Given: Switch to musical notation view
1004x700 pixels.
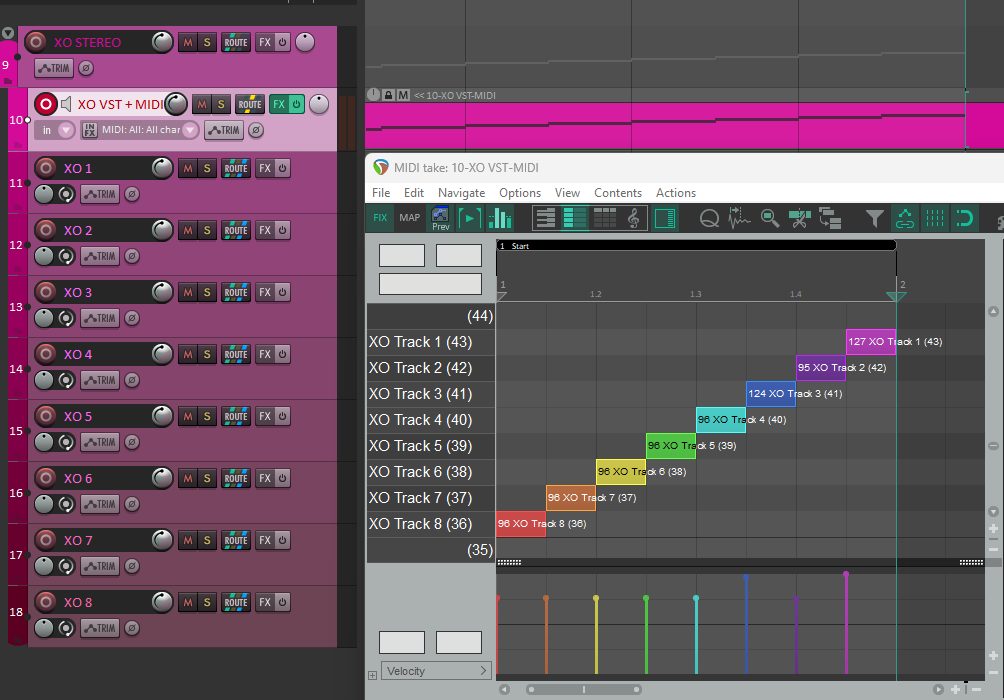Looking at the screenshot, I should pos(633,218).
